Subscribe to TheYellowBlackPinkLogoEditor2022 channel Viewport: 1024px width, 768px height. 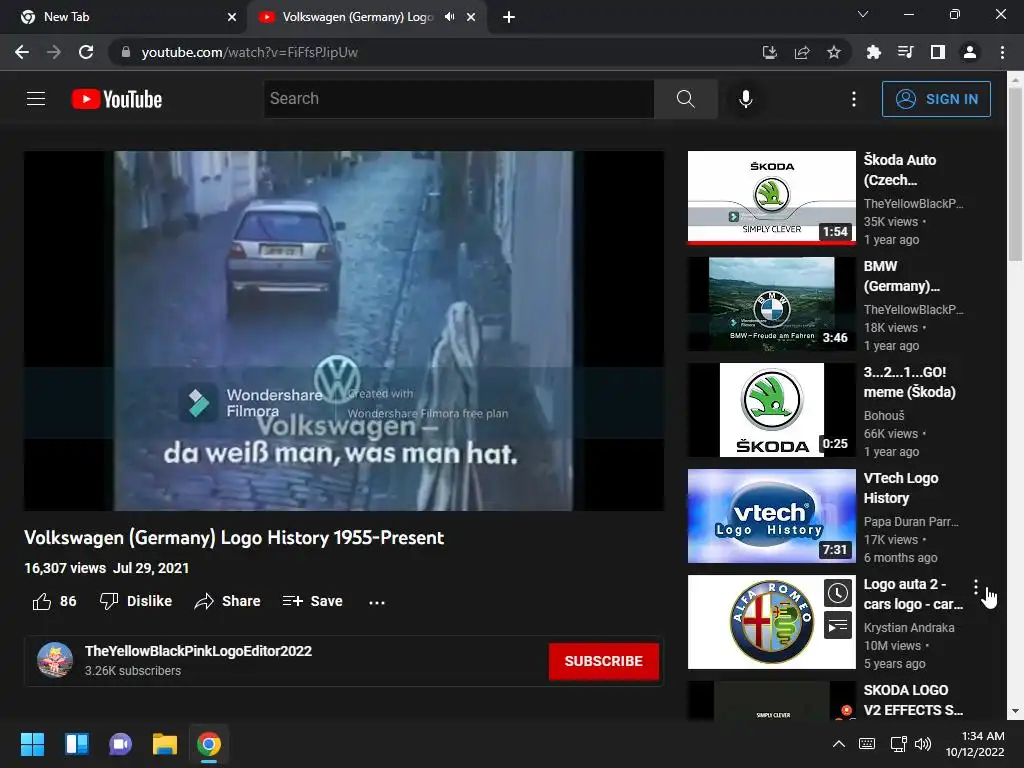[603, 661]
